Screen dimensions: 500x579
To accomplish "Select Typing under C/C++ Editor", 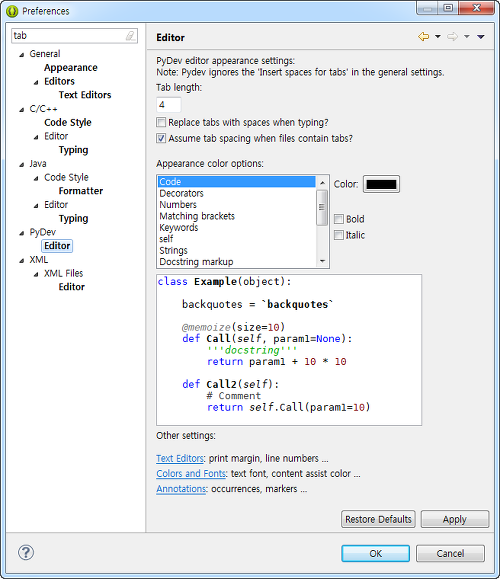I will [x=73, y=150].
